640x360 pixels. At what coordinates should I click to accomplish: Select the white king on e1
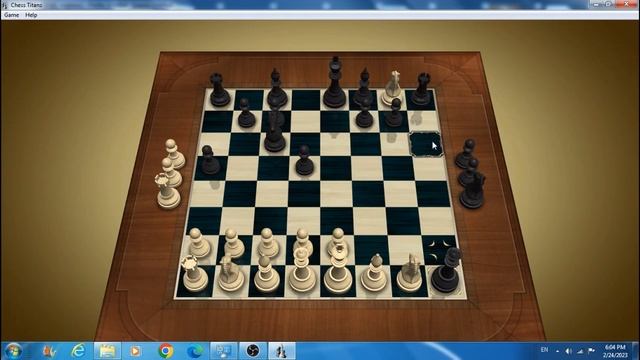point(338,269)
